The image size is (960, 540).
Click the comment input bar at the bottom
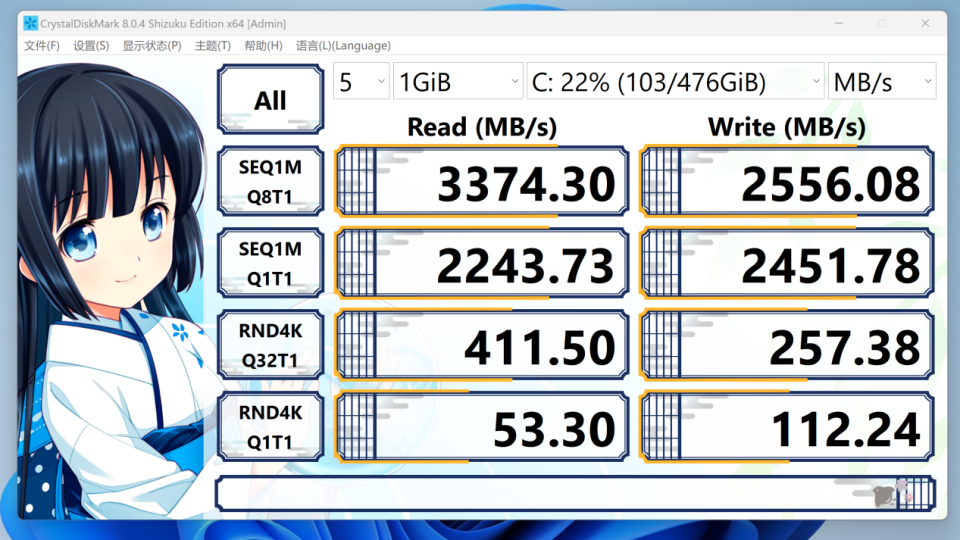coord(575,493)
